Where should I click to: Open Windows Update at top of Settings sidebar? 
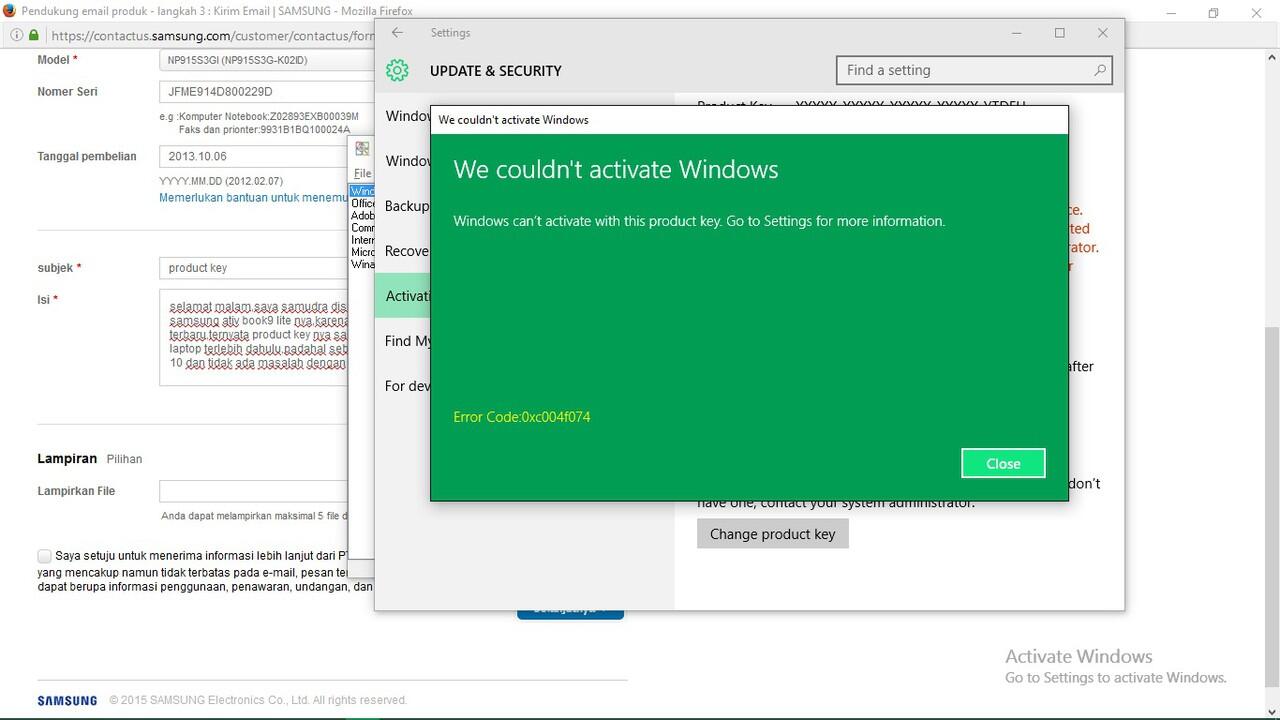coord(404,116)
